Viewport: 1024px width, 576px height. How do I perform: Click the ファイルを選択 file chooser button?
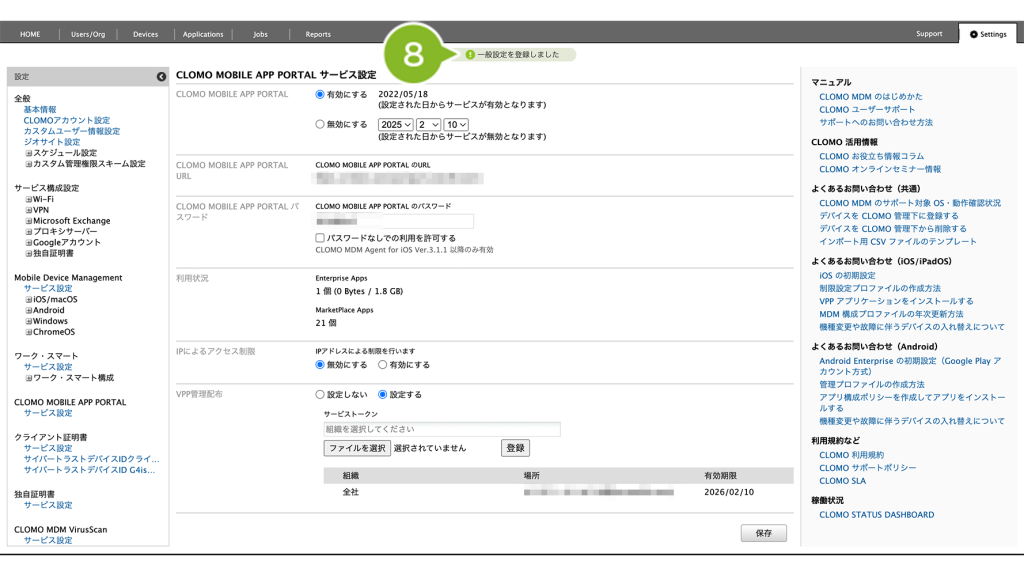click(x=357, y=449)
